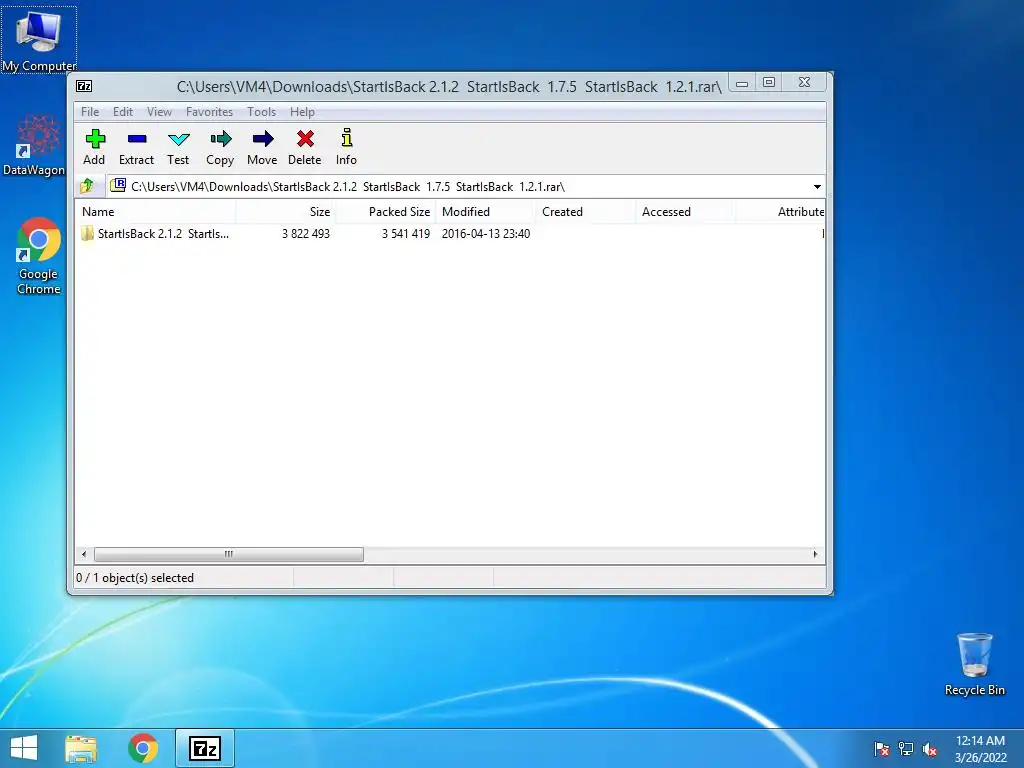Open the View menu
Viewport: 1024px width, 768px height.
pyautogui.click(x=159, y=112)
